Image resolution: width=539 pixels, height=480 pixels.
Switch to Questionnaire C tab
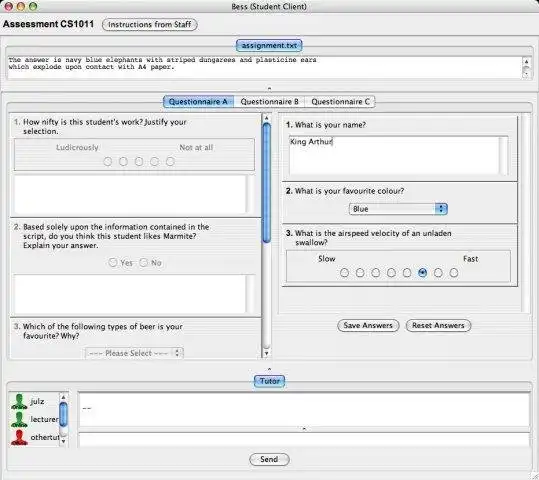coord(340,102)
